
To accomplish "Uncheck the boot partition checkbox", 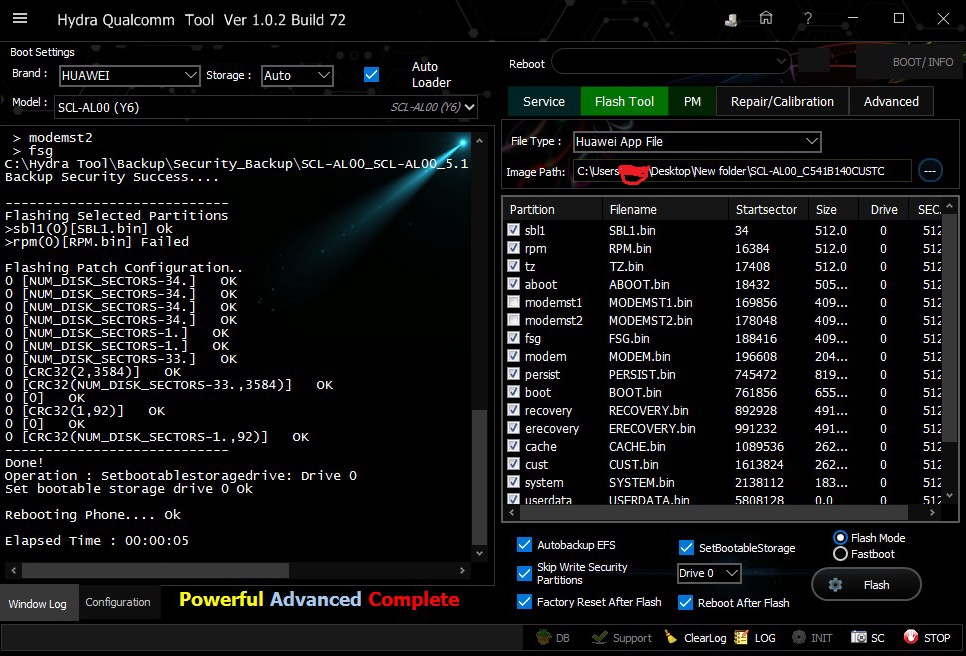I will pyautogui.click(x=513, y=392).
